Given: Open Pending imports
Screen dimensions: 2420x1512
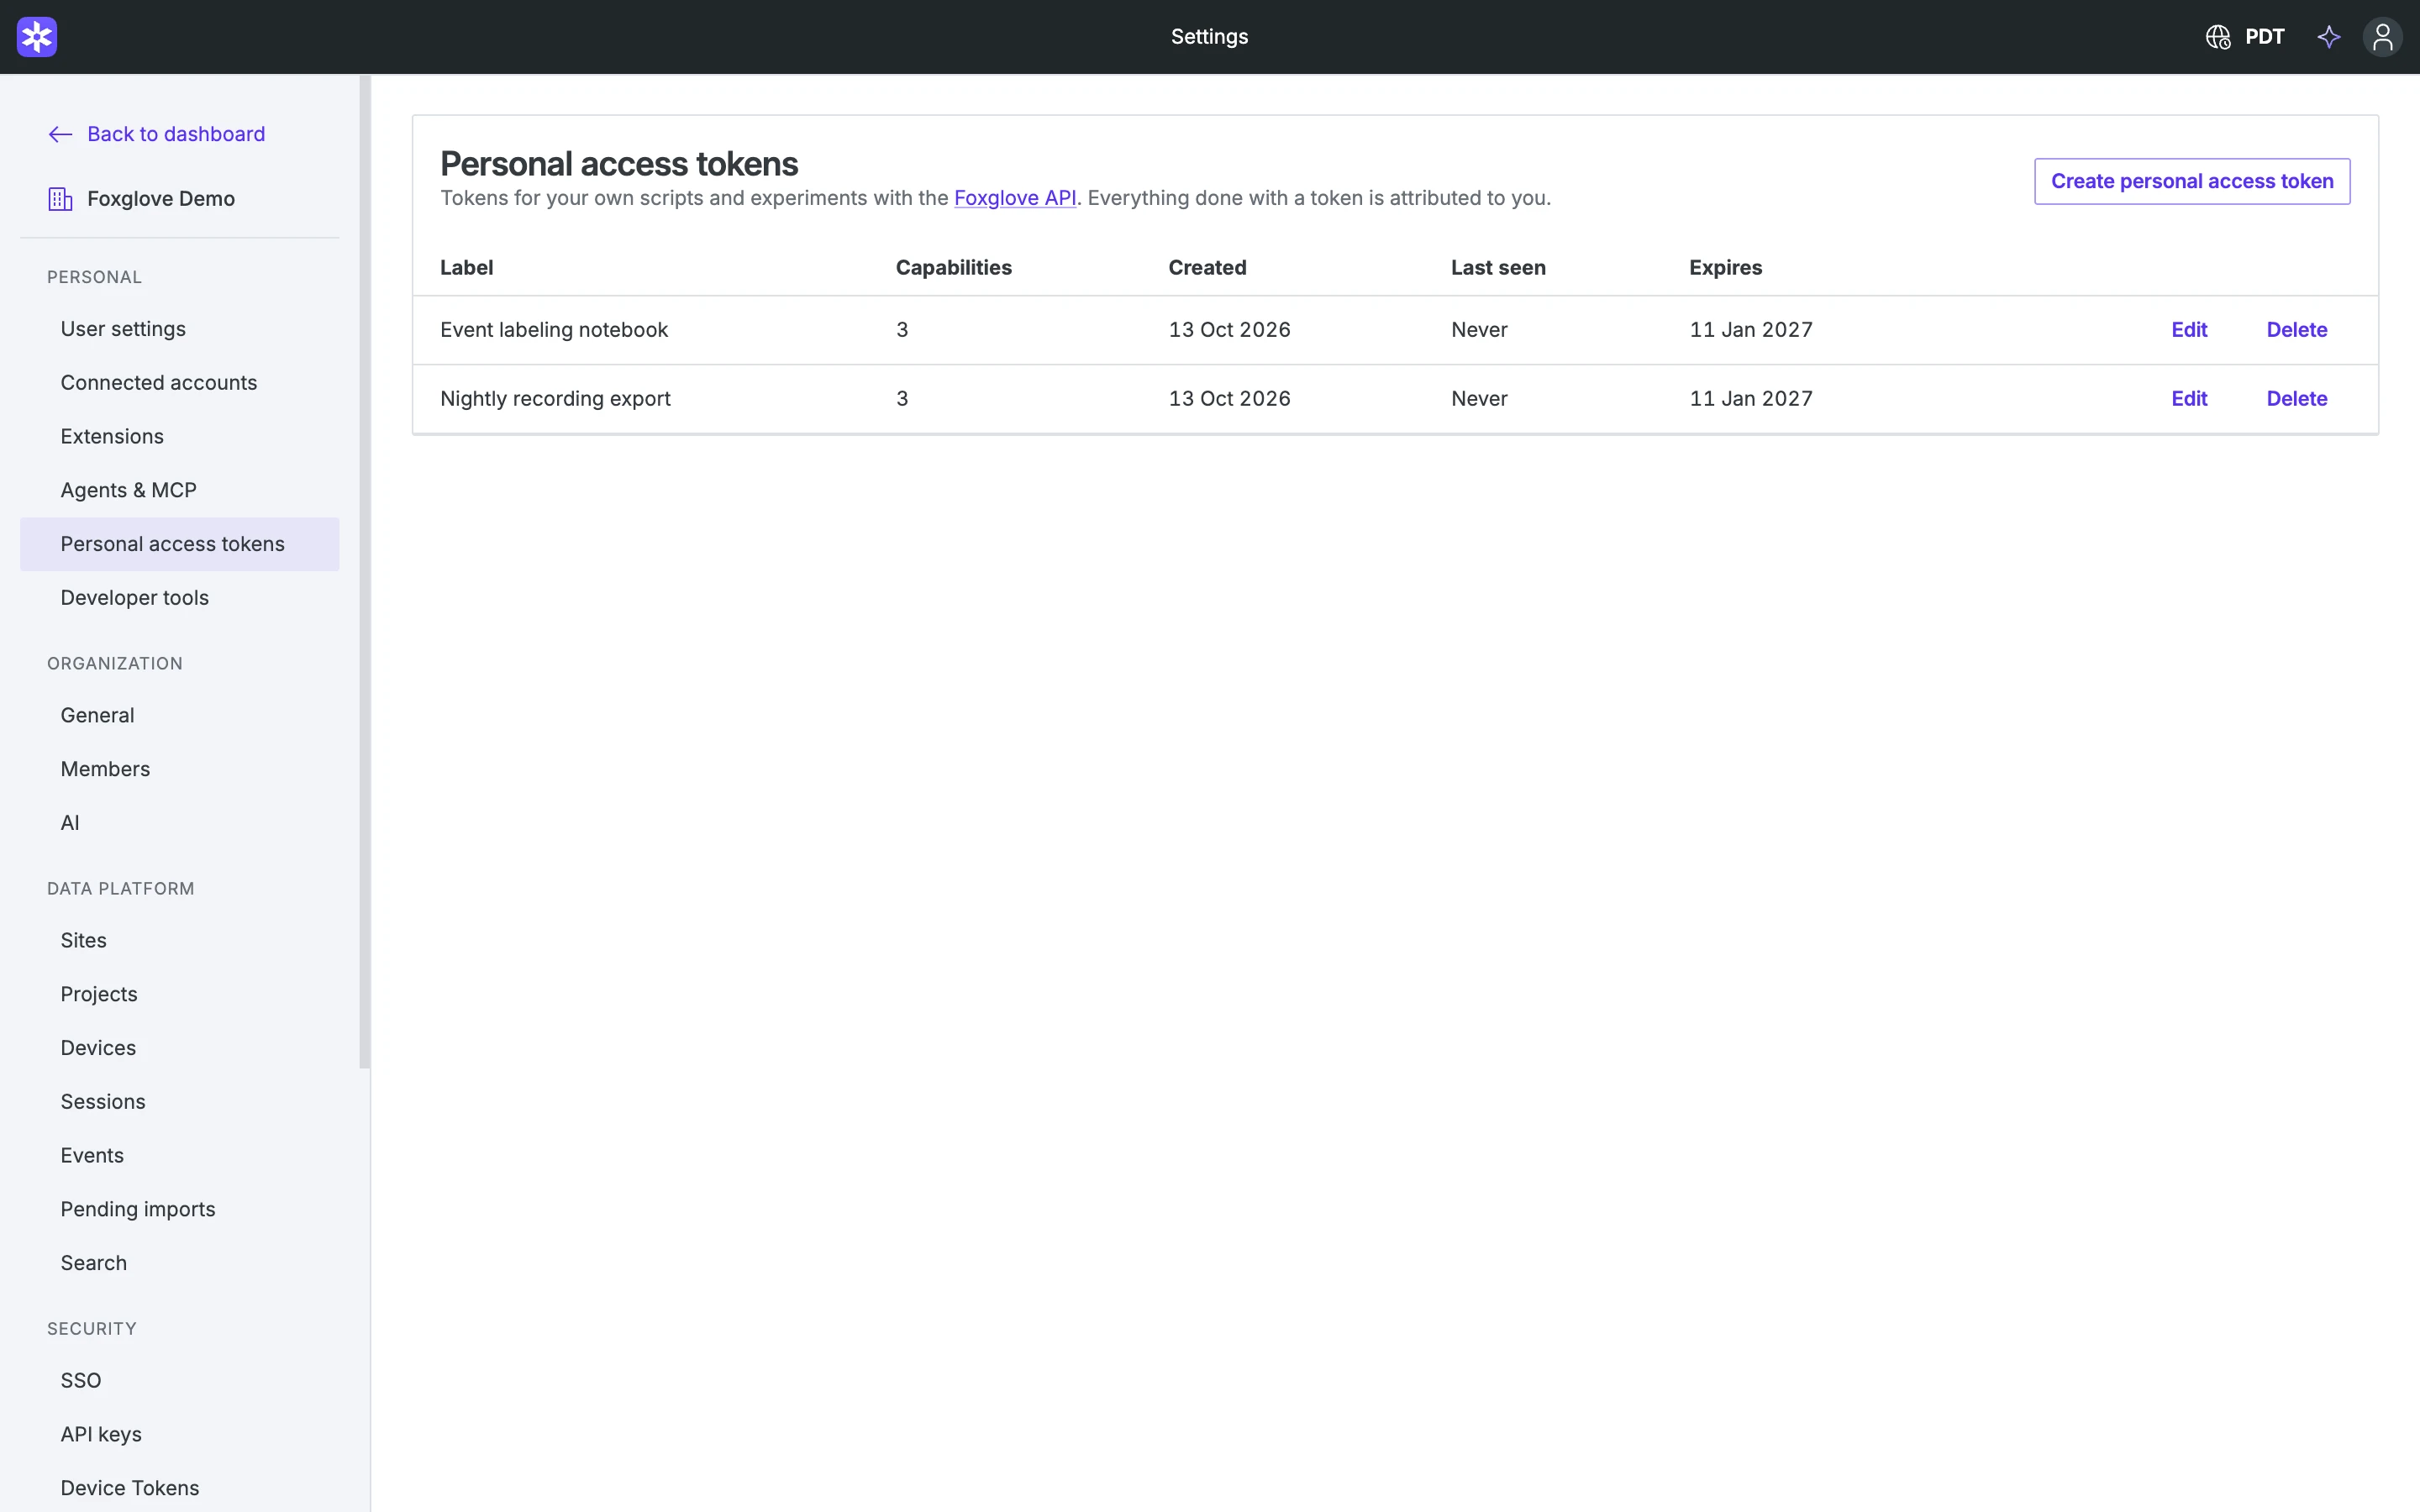Looking at the screenshot, I should 180,1210.
